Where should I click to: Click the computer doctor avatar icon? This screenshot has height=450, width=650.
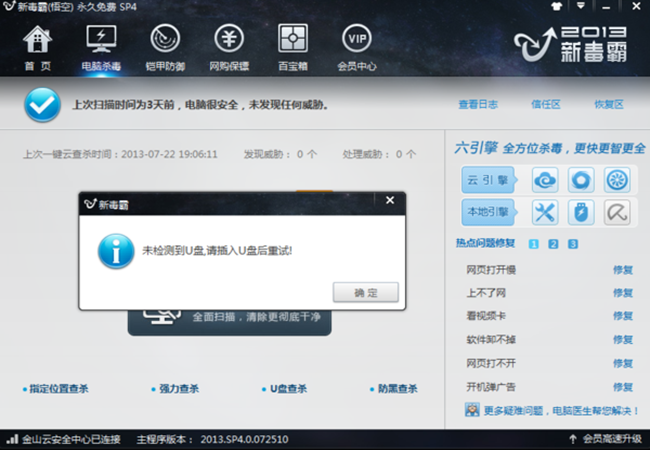[472, 410]
